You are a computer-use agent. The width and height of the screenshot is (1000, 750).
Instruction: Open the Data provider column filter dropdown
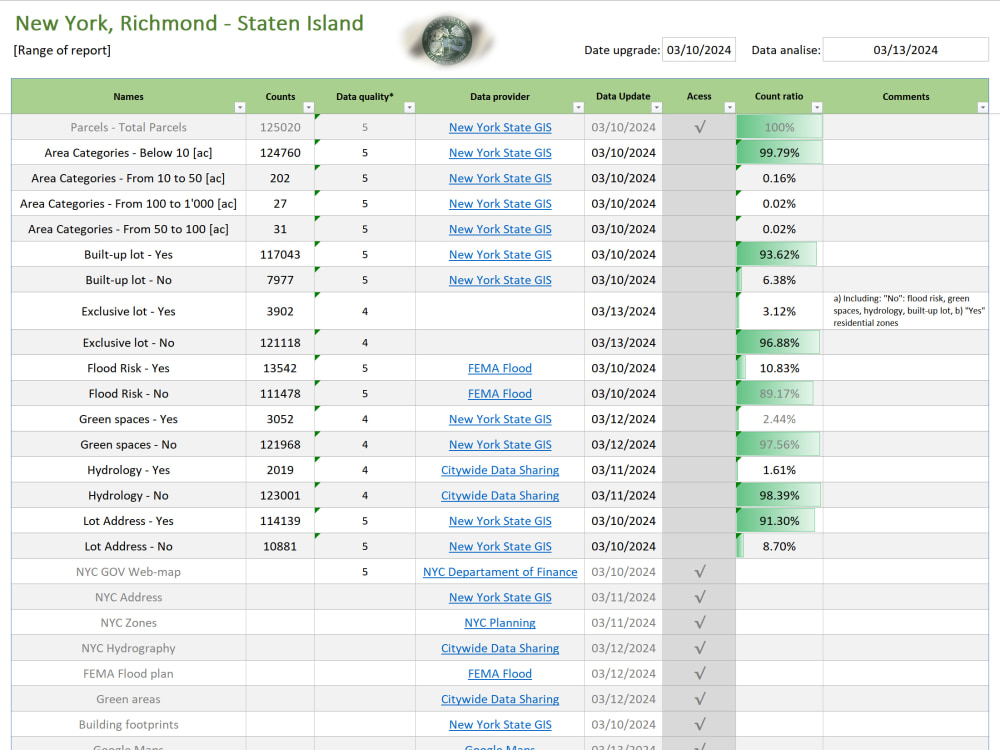coord(578,107)
